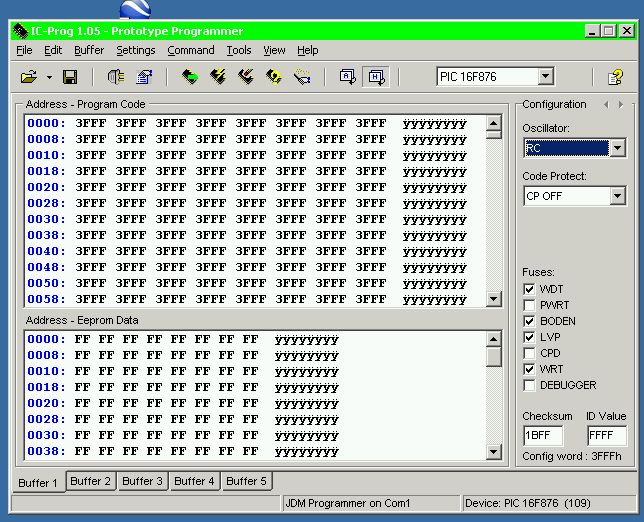
Task: Click Eeprom Data scrollbar down arrow
Action: click(493, 452)
